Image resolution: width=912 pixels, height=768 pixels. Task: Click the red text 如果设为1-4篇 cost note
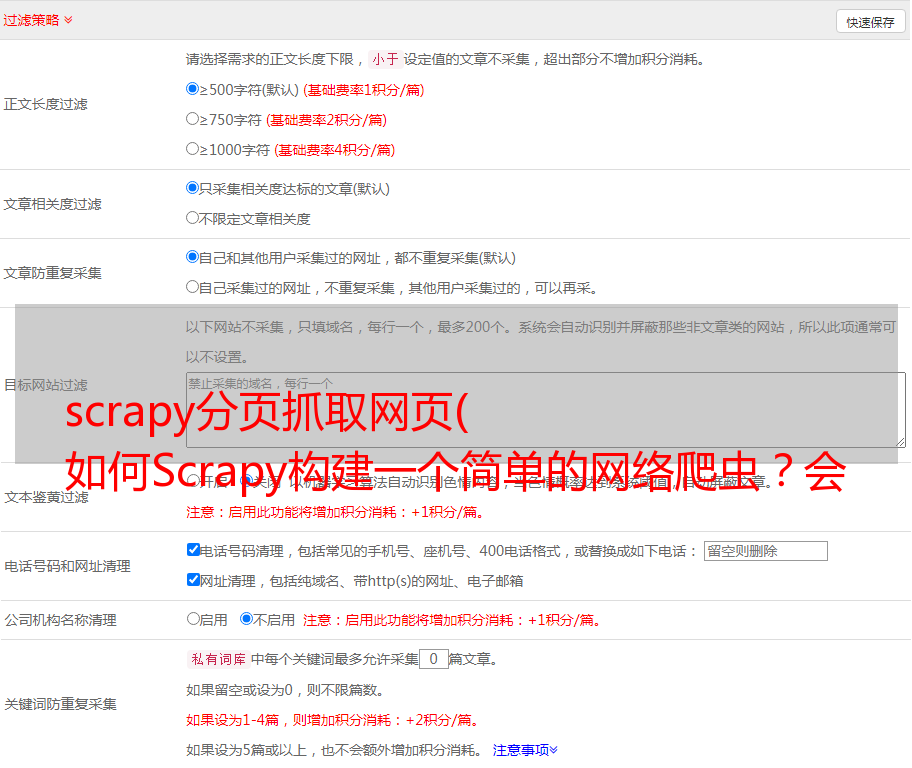[333, 720]
